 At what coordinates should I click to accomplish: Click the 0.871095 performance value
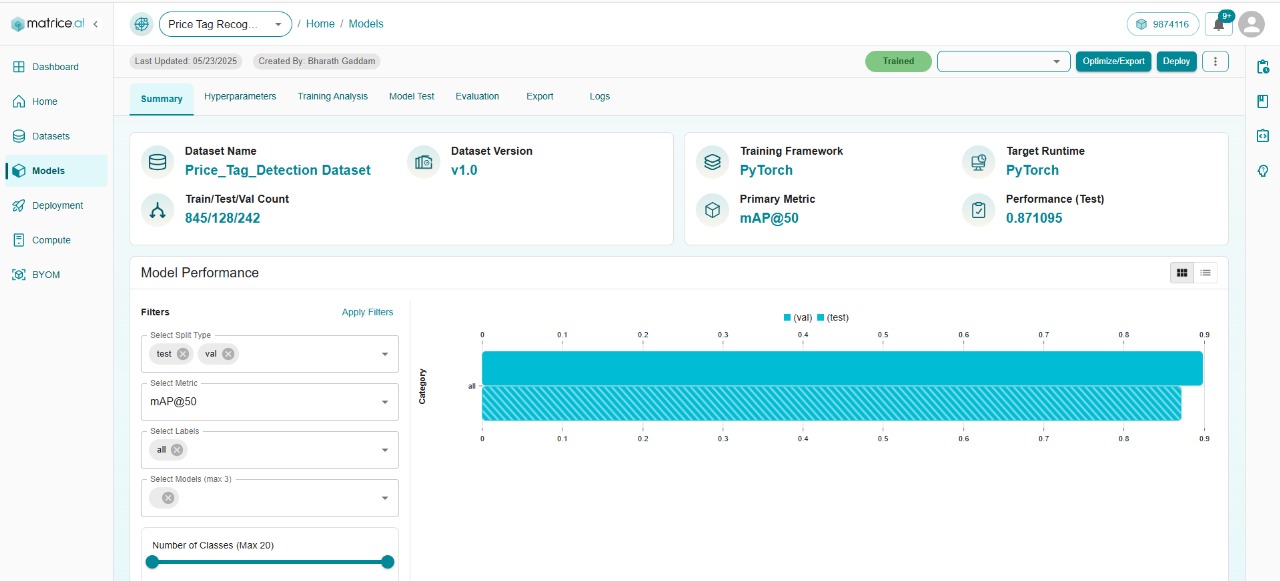click(1034, 218)
